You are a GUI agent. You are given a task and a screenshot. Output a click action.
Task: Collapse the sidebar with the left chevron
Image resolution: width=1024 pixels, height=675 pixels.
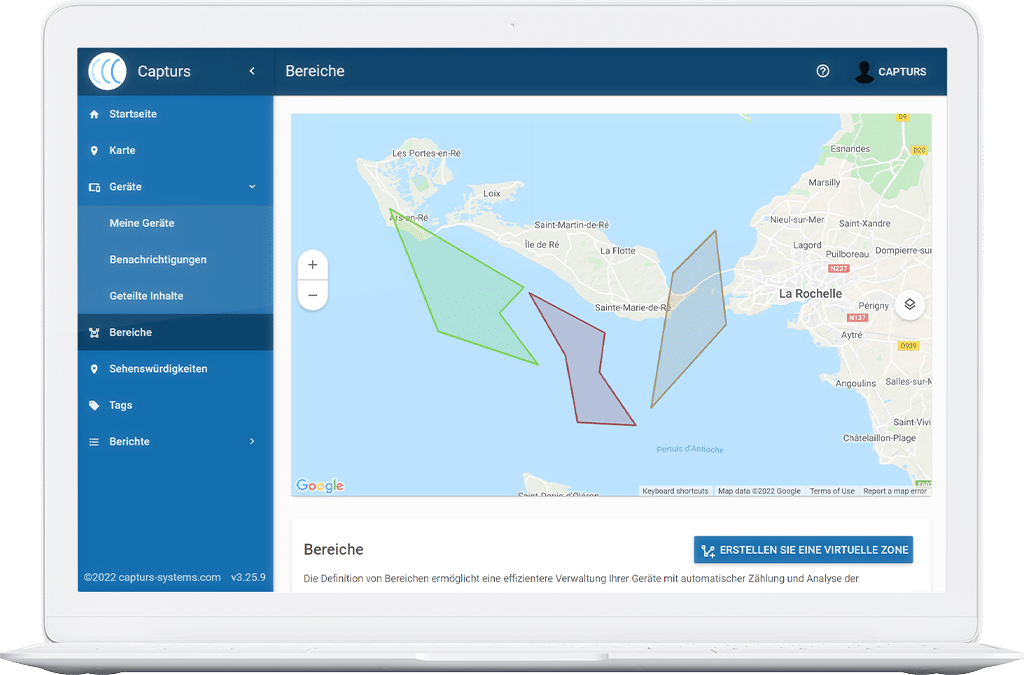click(x=252, y=71)
